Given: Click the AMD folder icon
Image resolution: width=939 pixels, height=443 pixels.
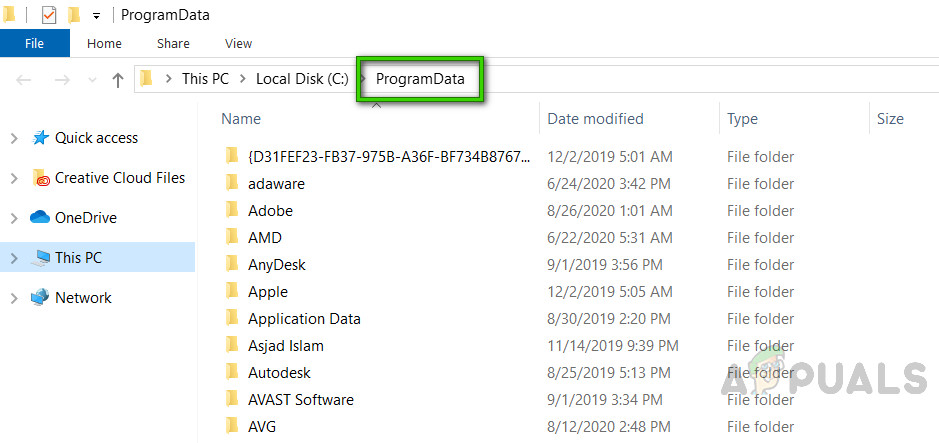Looking at the screenshot, I should [x=232, y=237].
